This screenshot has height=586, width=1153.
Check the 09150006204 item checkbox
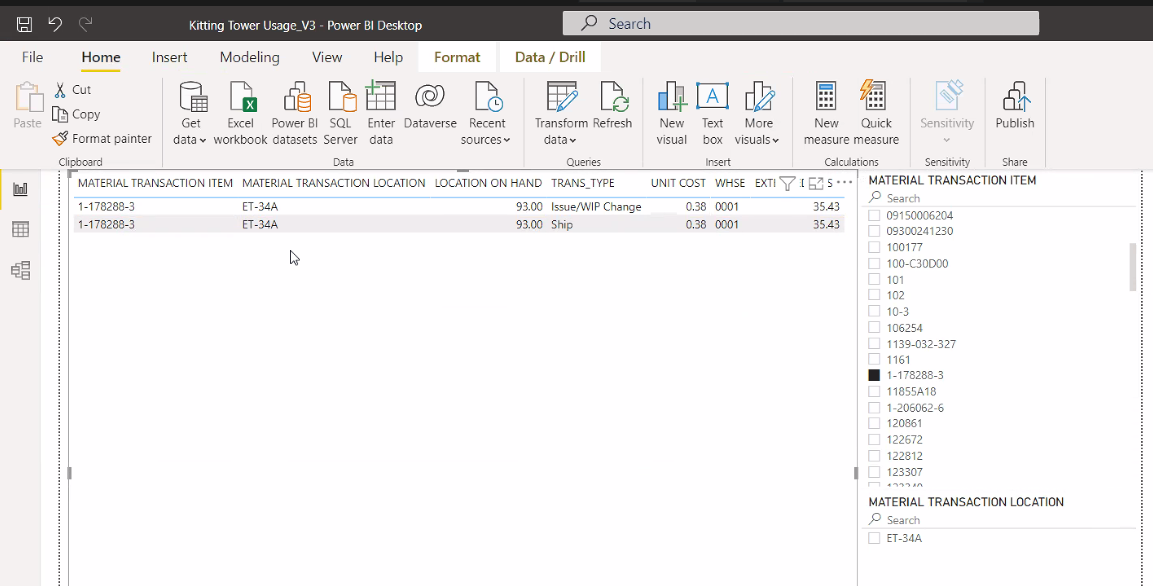874,215
